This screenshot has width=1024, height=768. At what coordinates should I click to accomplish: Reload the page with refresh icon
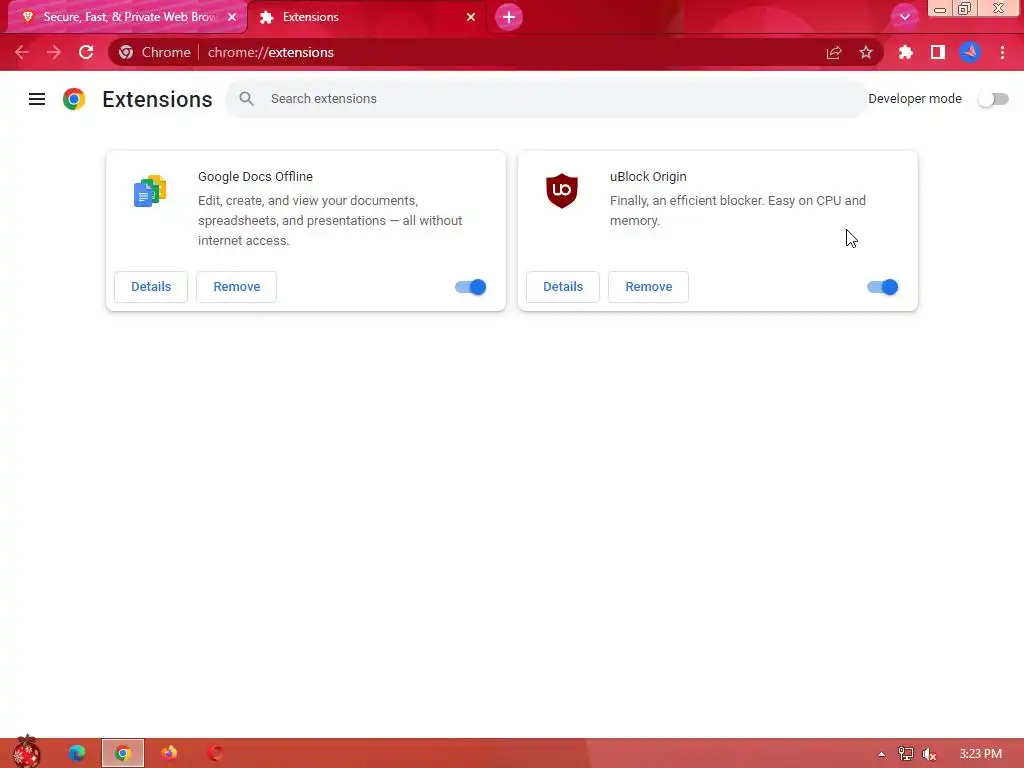pyautogui.click(x=86, y=52)
